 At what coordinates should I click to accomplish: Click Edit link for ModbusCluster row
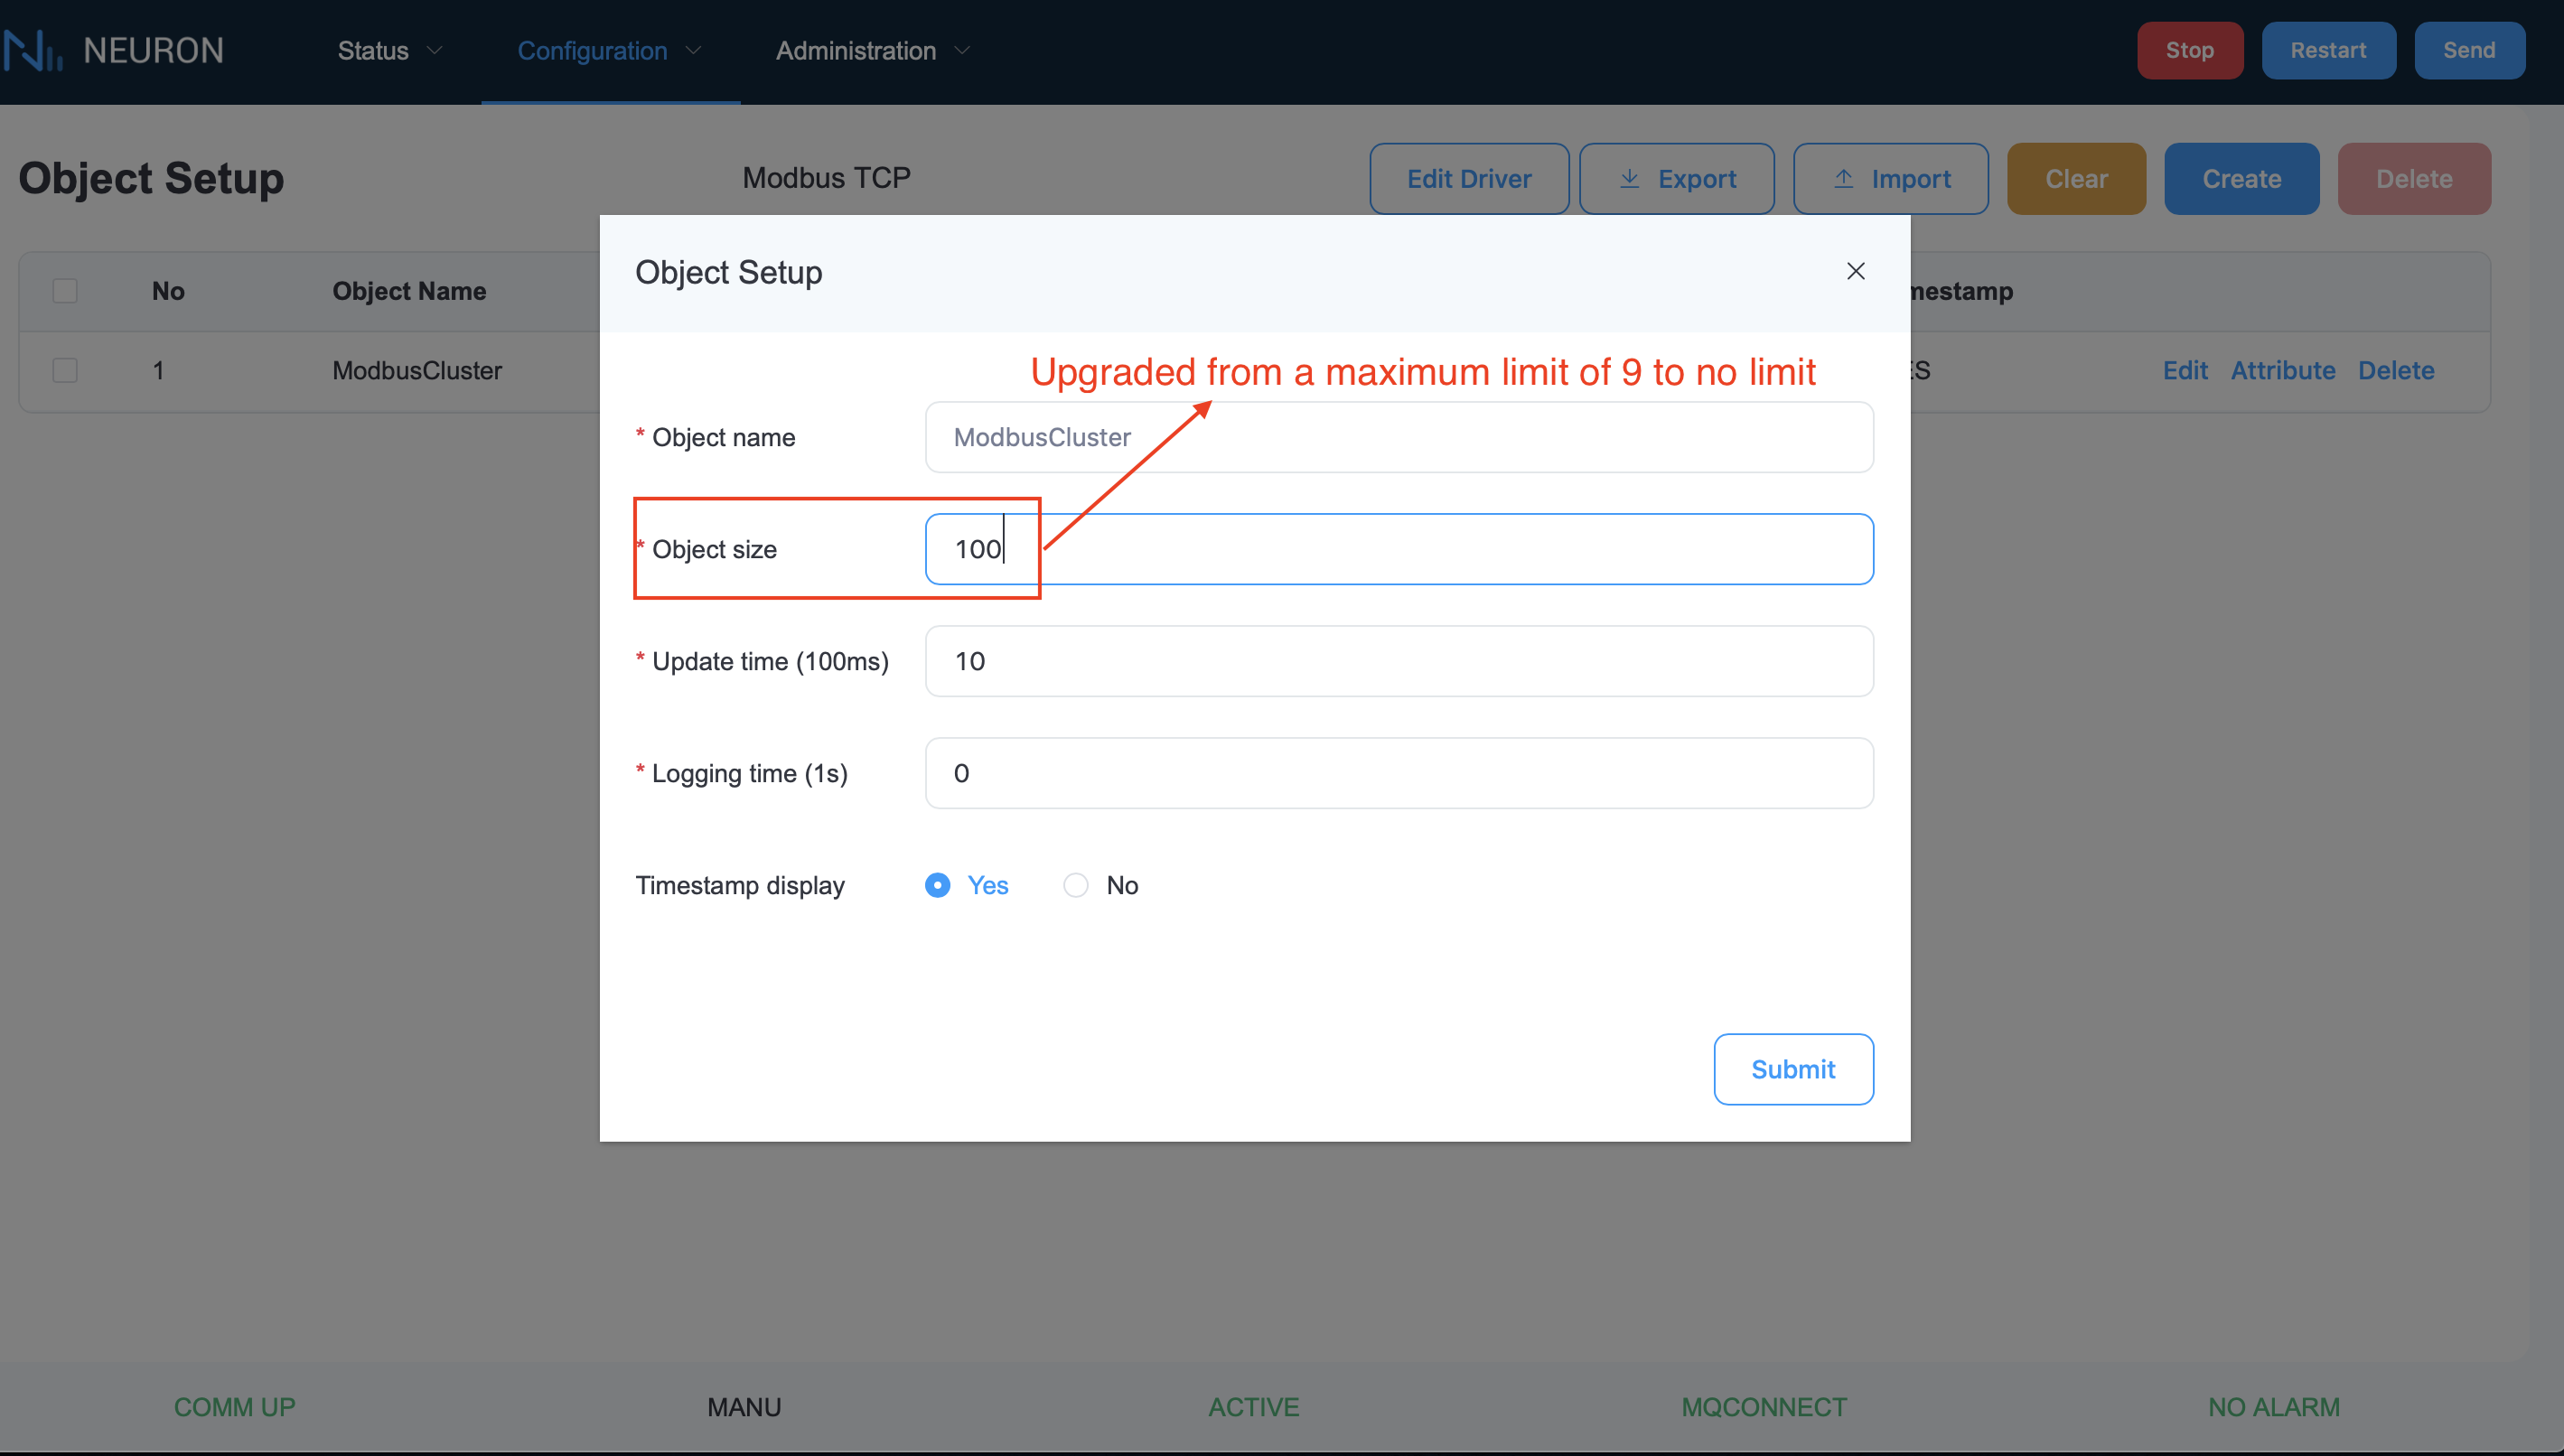[2185, 370]
